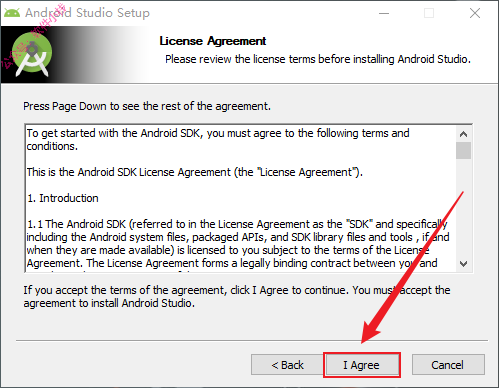
Task: Click the "This is the Android SDK License Agreement" line
Action: (x=195, y=172)
